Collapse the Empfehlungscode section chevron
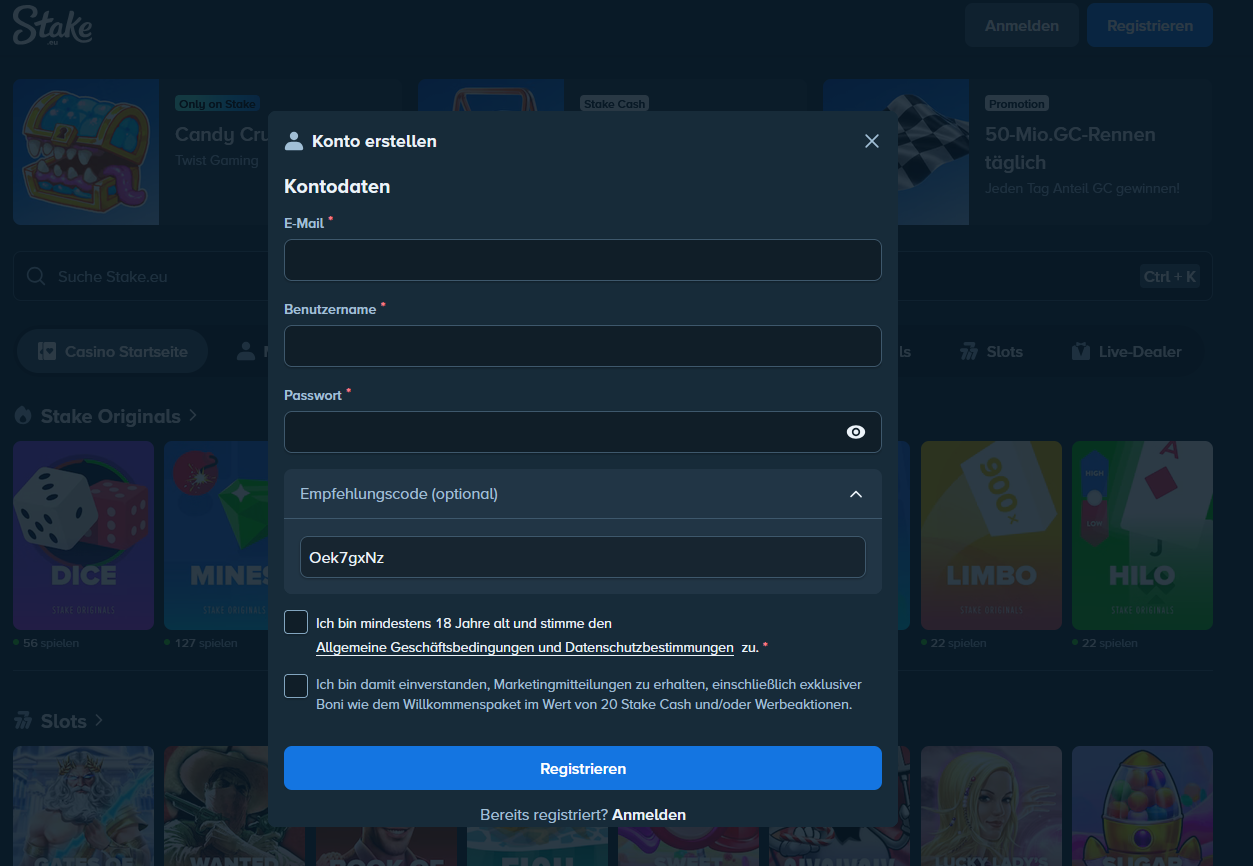Image resolution: width=1253 pixels, height=866 pixels. (x=856, y=494)
